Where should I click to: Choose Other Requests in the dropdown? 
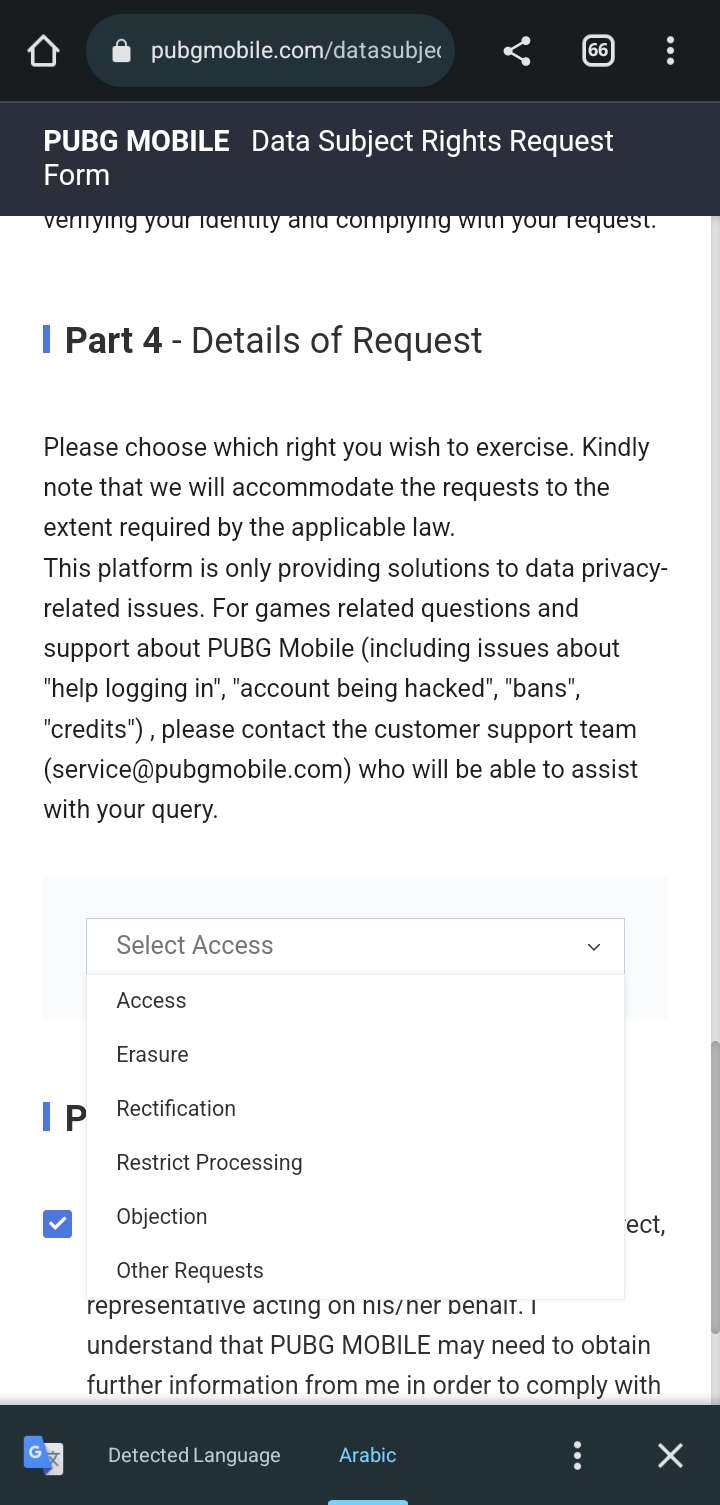[189, 1270]
